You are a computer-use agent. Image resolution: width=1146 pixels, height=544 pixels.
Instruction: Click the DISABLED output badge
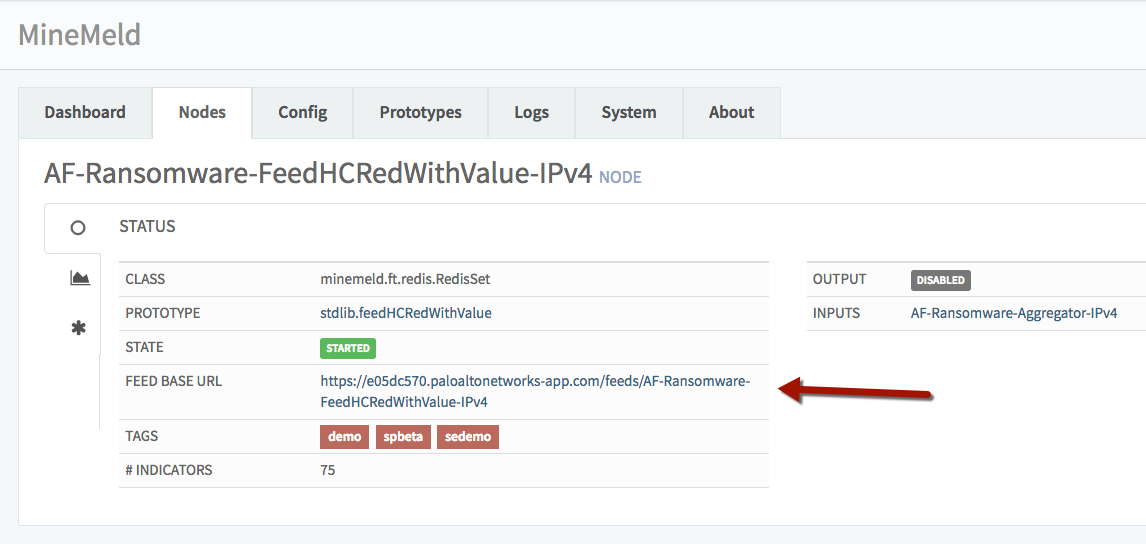pyautogui.click(x=940, y=280)
